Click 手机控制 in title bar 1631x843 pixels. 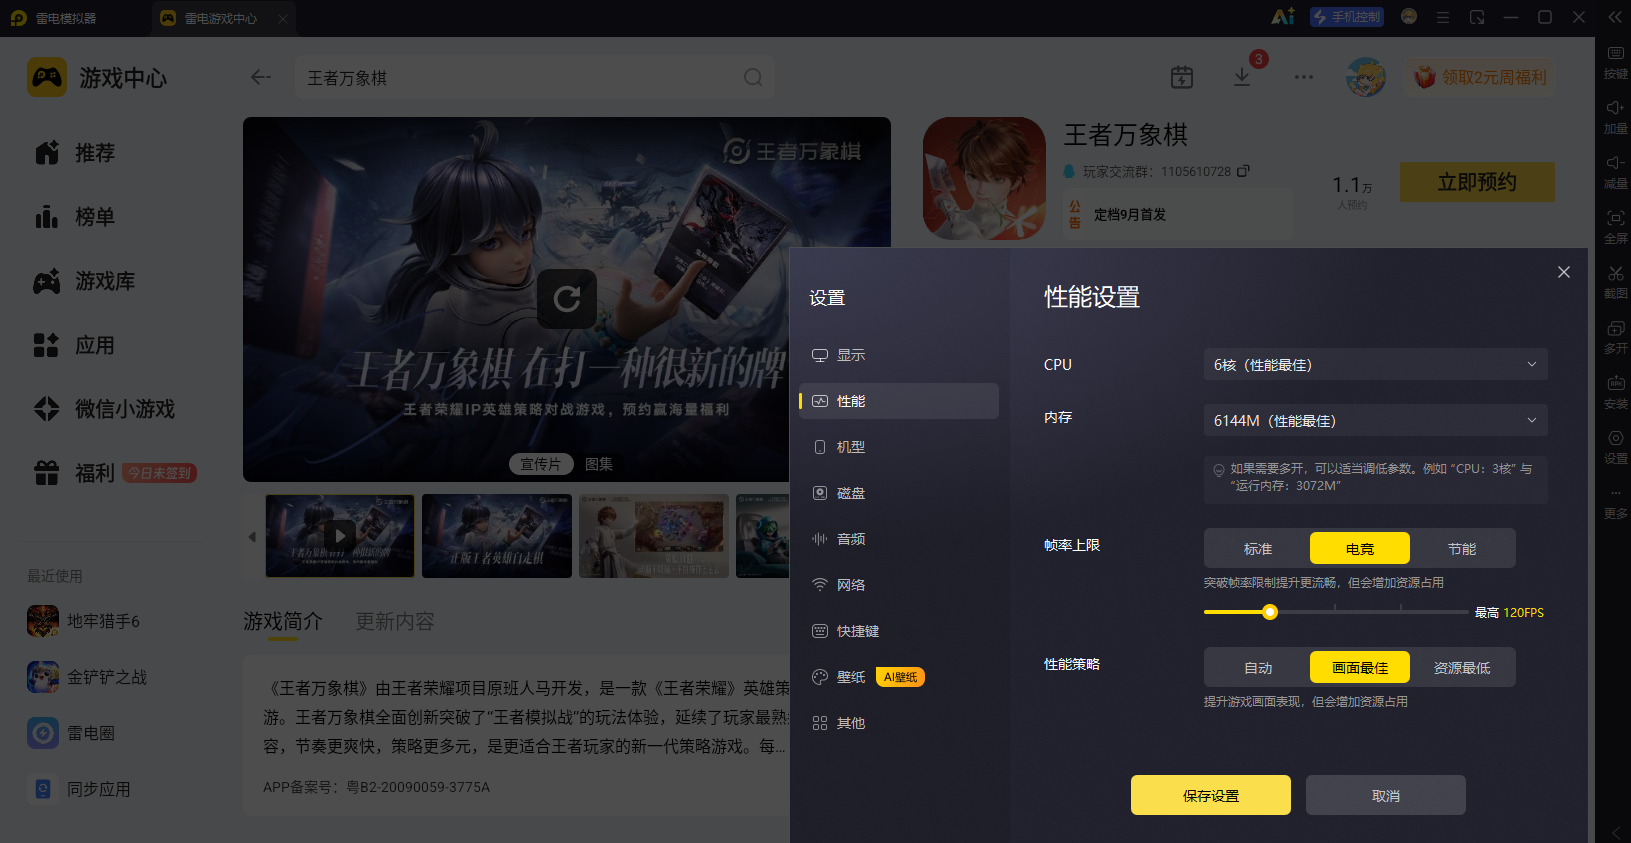[x=1347, y=17]
